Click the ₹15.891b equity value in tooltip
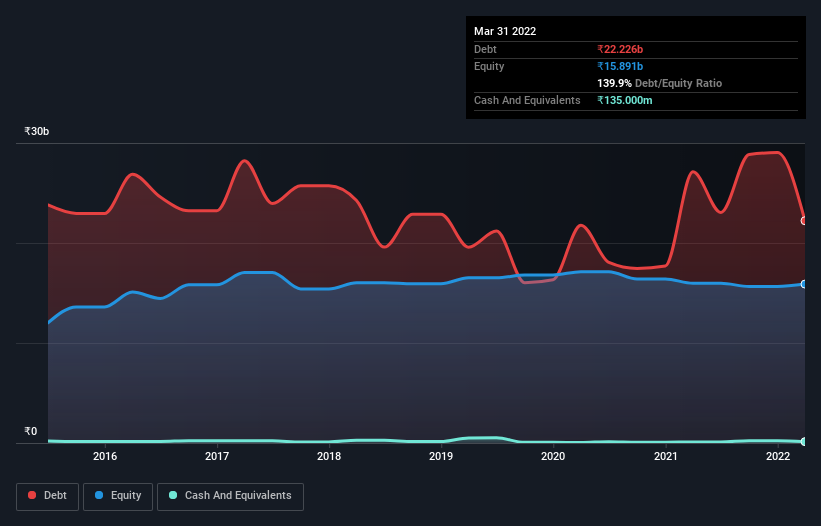This screenshot has height=526, width=821. 620,66
